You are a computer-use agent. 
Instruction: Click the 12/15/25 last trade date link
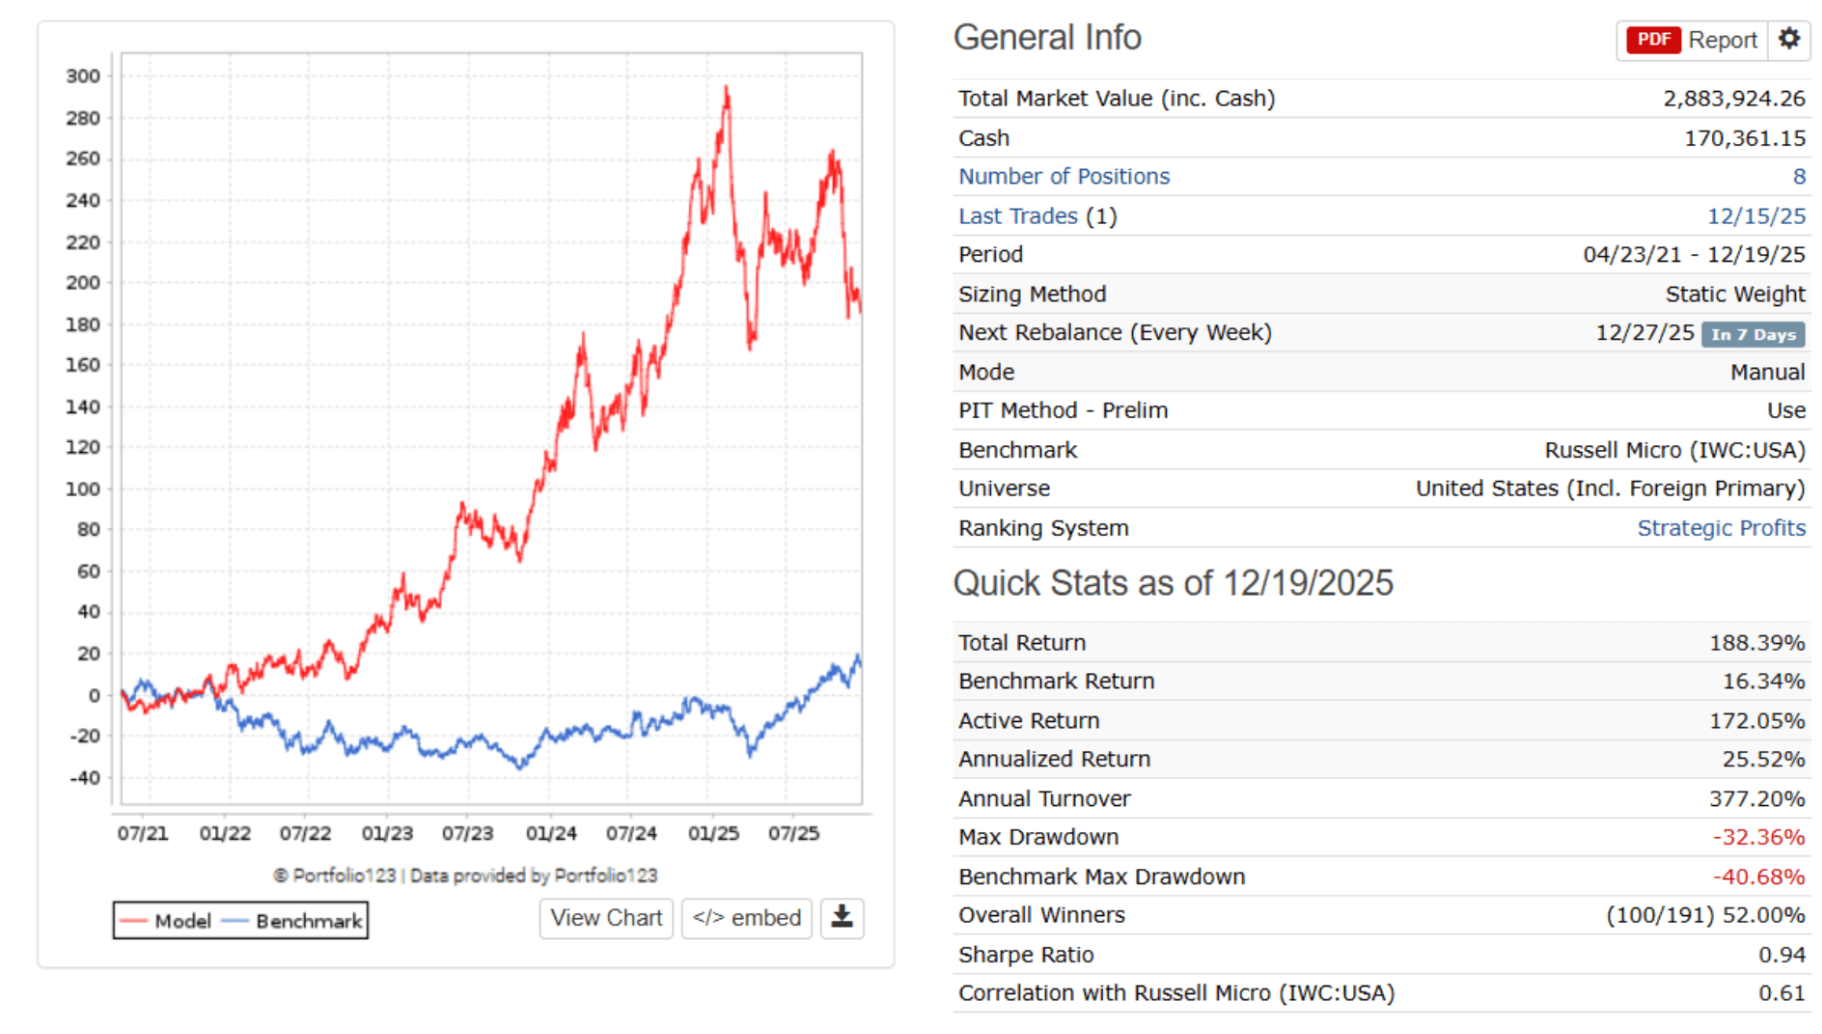click(1756, 216)
